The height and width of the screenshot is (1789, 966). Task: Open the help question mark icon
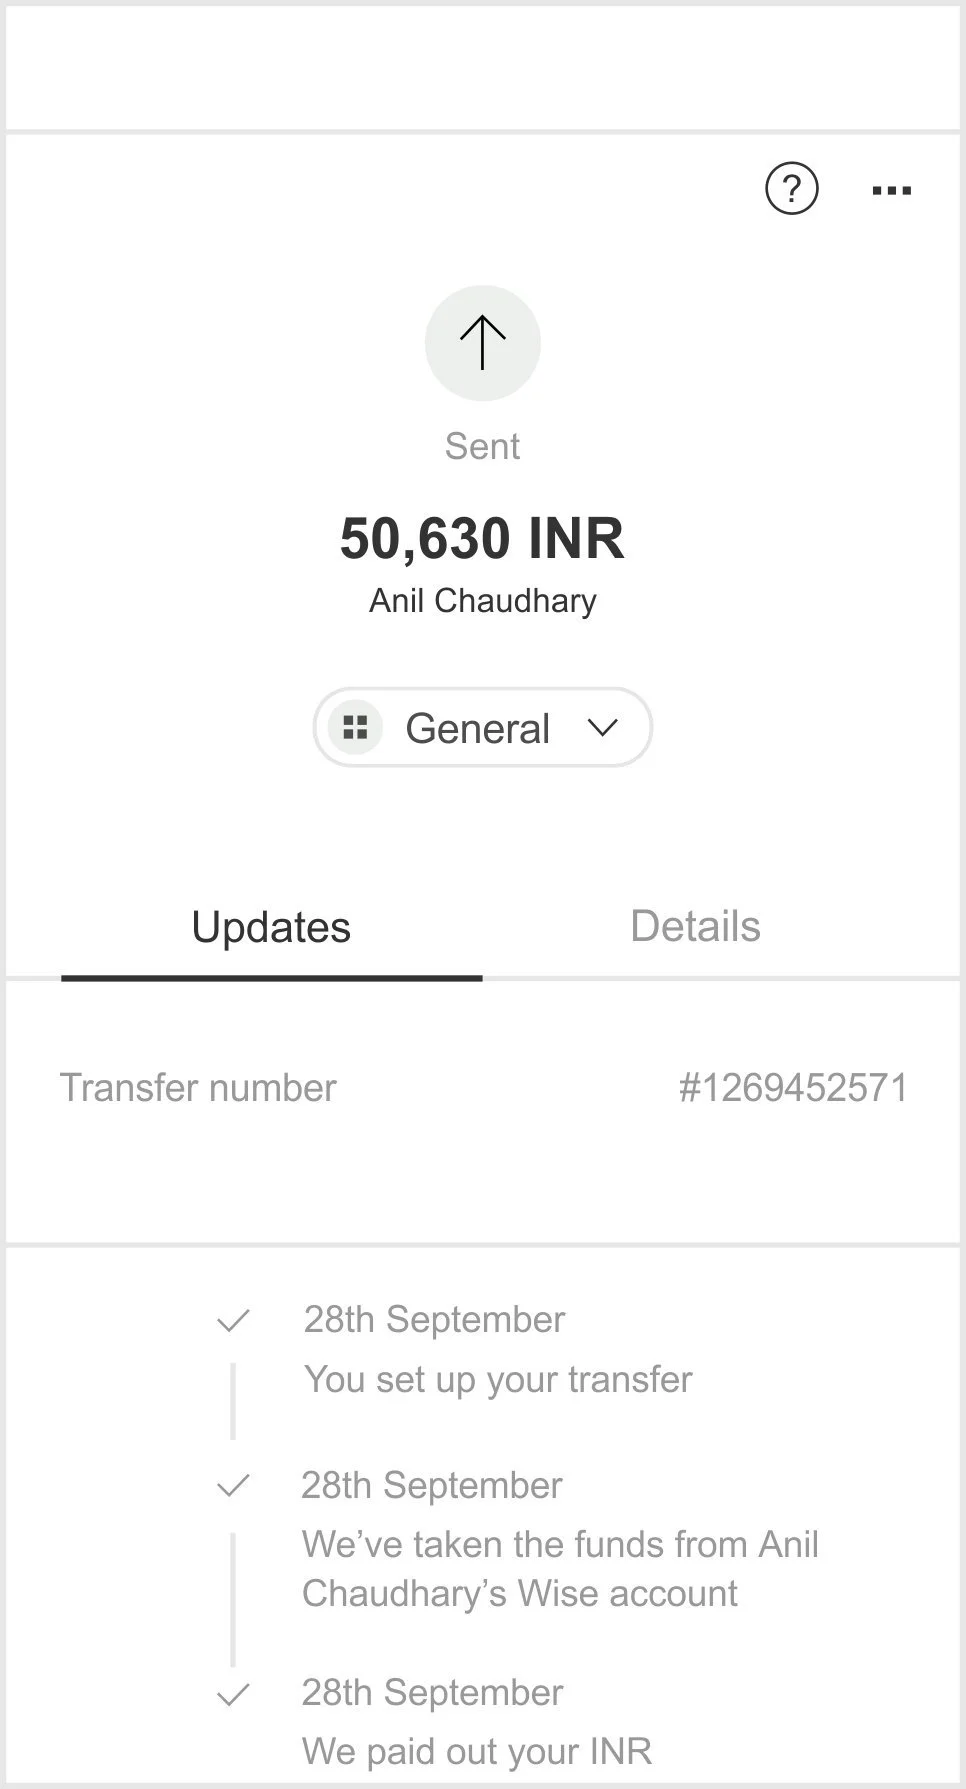point(791,189)
